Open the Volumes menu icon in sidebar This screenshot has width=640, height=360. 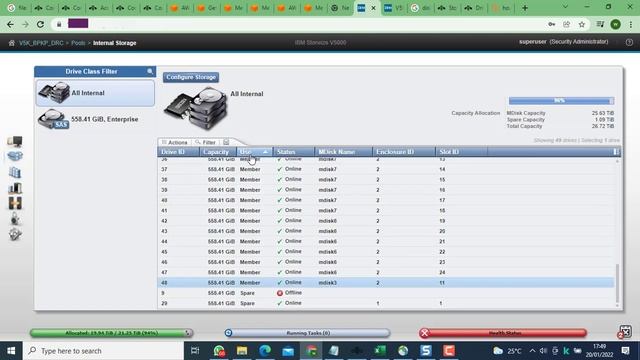[x=15, y=172]
